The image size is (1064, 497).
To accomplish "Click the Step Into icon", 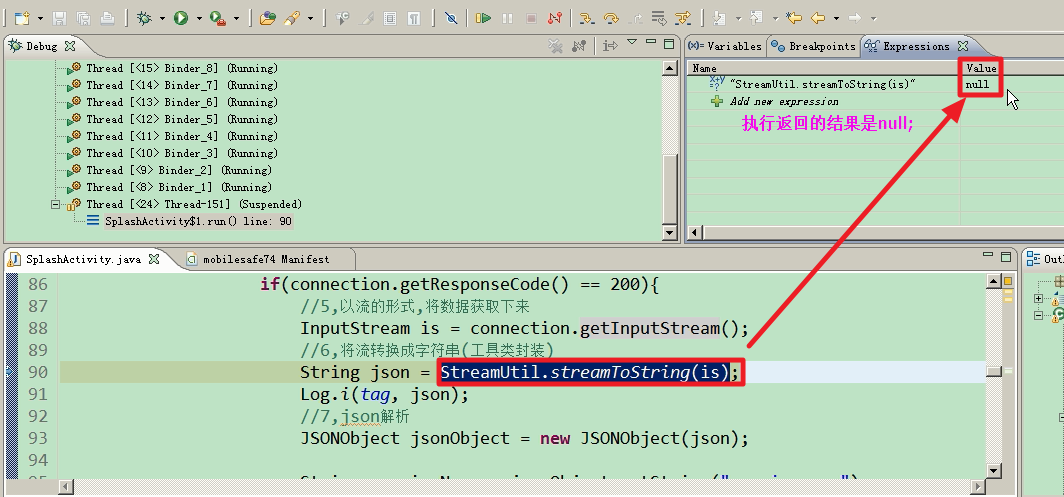I will [587, 18].
